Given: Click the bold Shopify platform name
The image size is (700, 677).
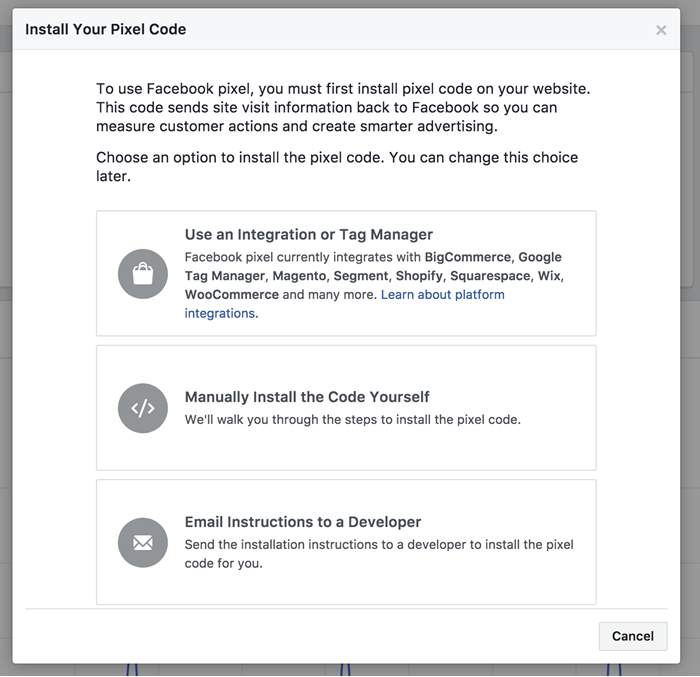Looking at the screenshot, I should pyautogui.click(x=418, y=276).
